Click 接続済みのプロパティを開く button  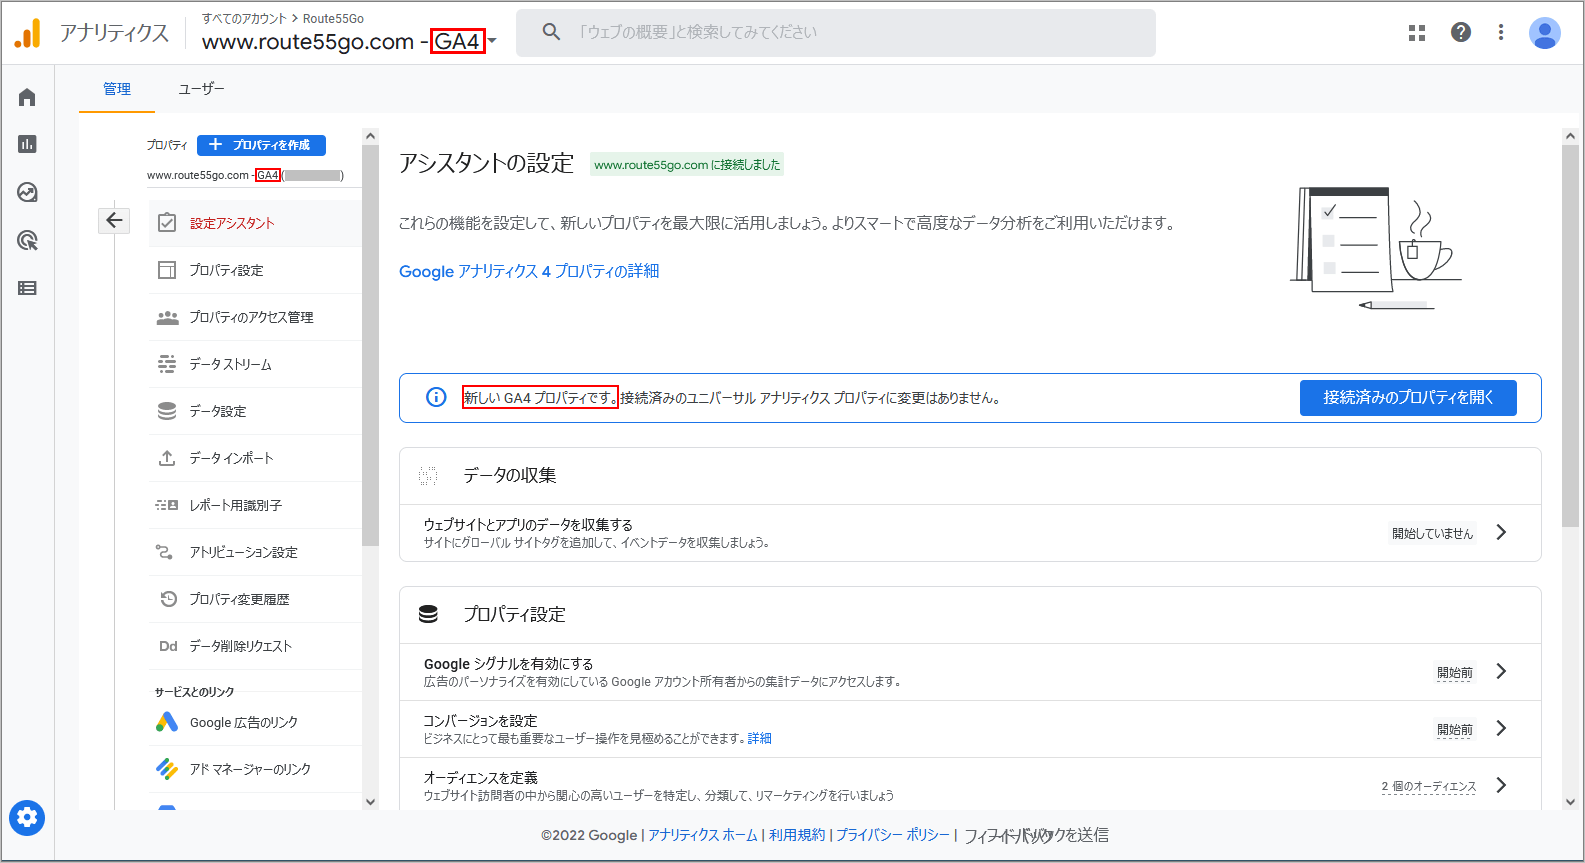pos(1408,397)
